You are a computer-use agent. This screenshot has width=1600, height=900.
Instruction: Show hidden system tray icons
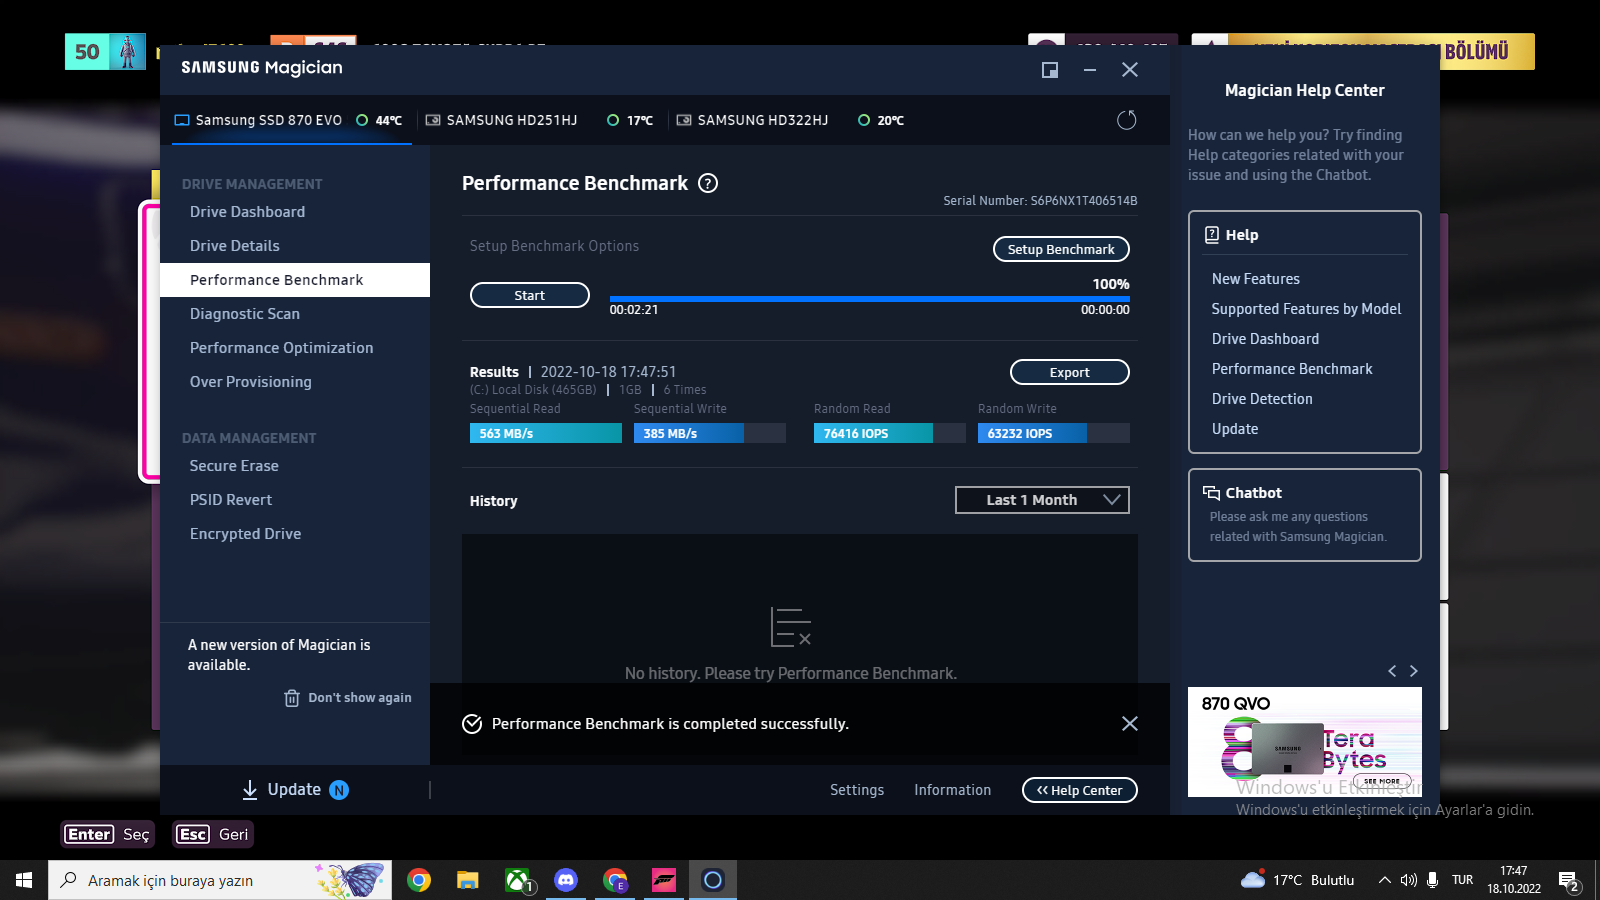(x=1385, y=880)
